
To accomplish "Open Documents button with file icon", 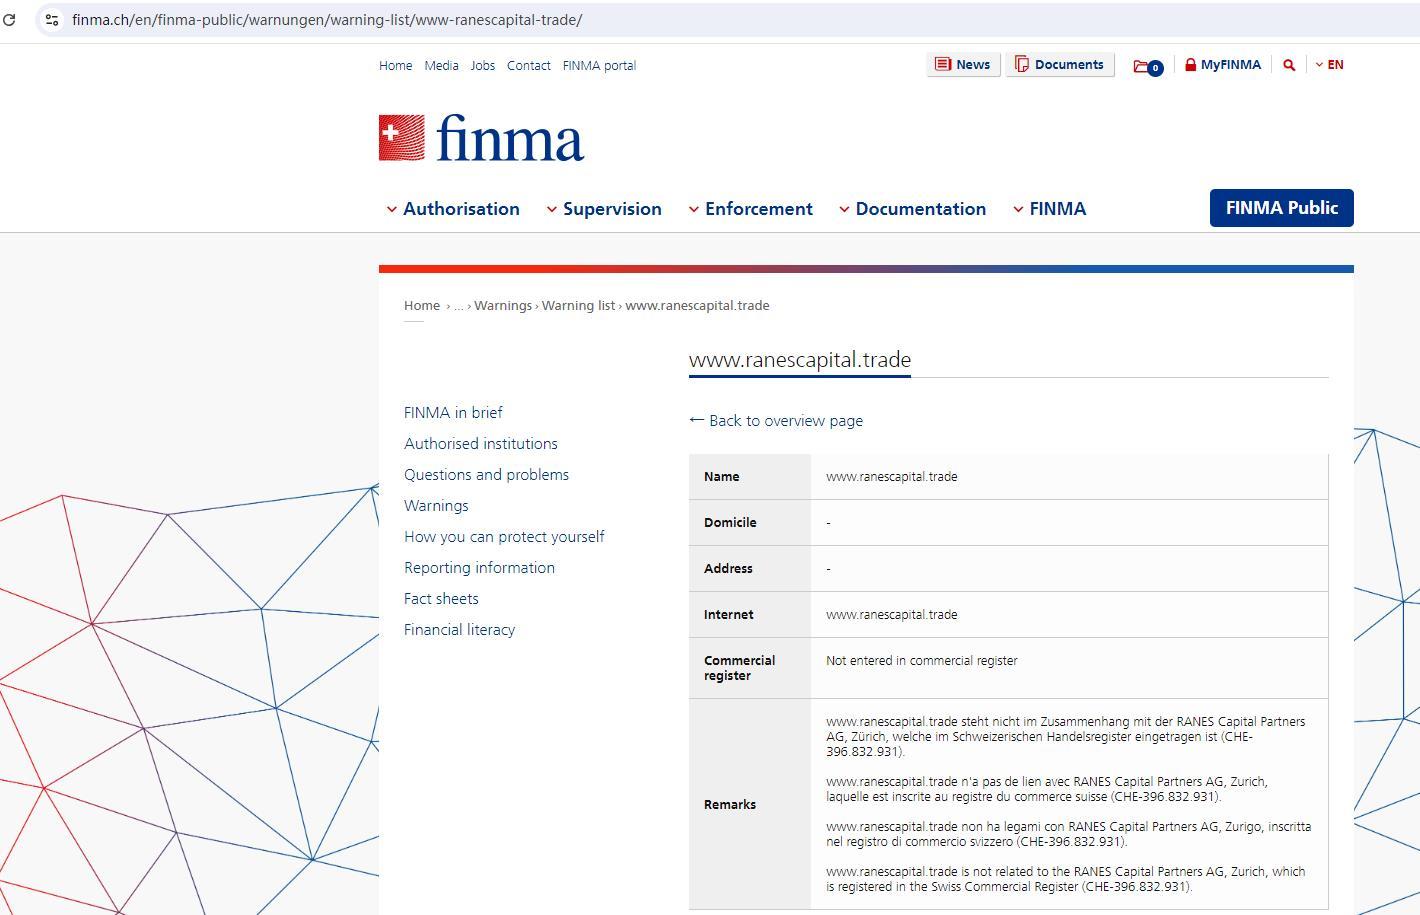I will click(x=1059, y=65).
